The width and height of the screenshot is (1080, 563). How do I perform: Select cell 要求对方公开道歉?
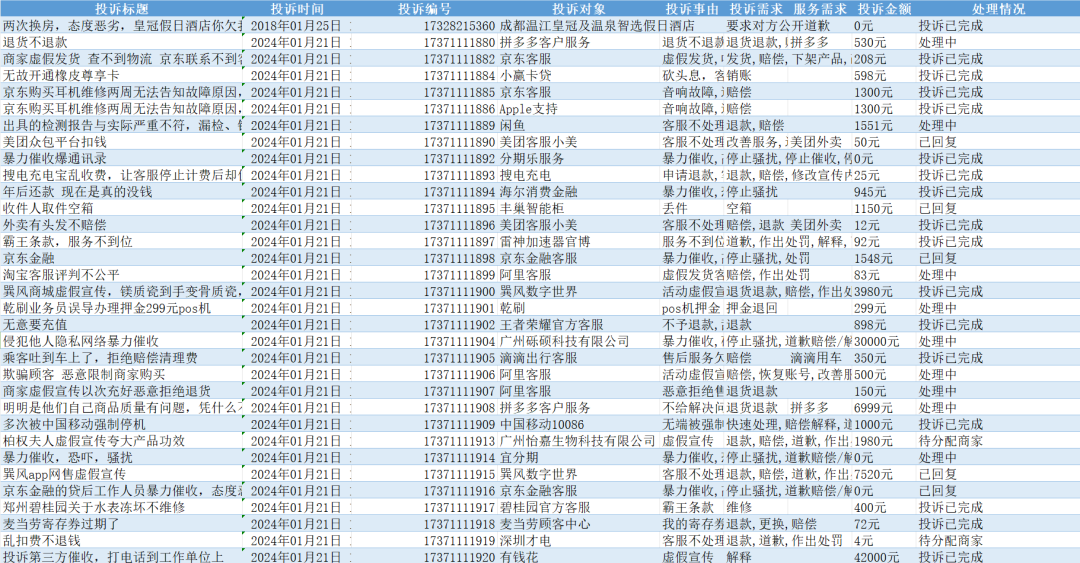coord(778,25)
